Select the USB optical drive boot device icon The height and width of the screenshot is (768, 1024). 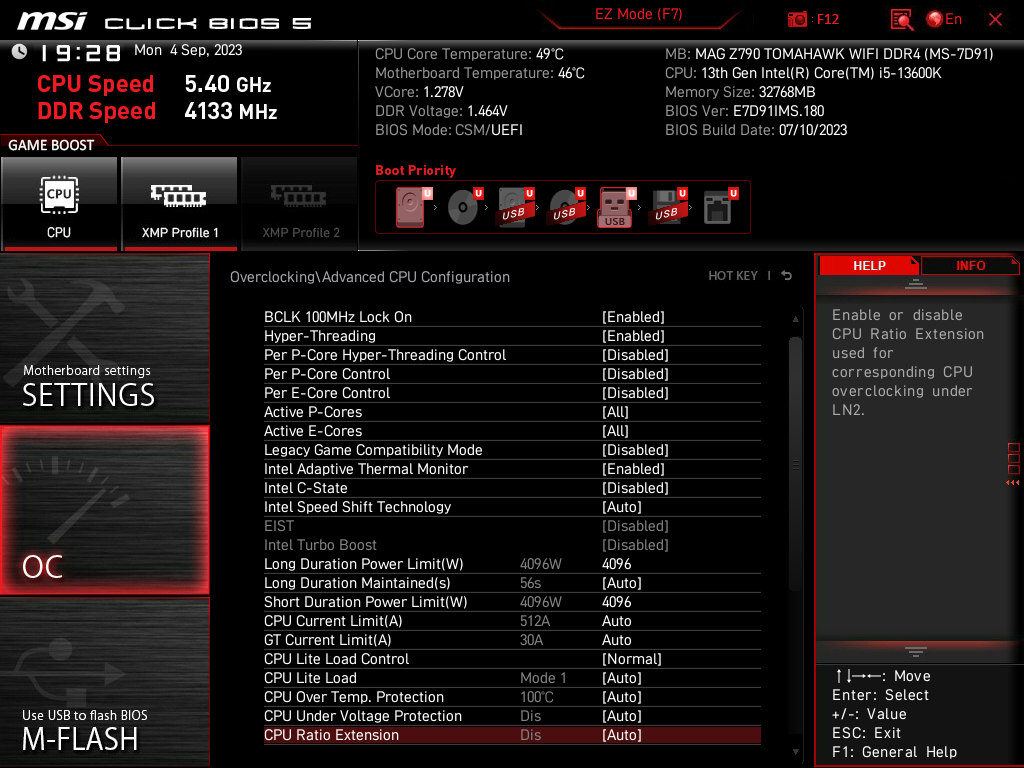point(566,207)
